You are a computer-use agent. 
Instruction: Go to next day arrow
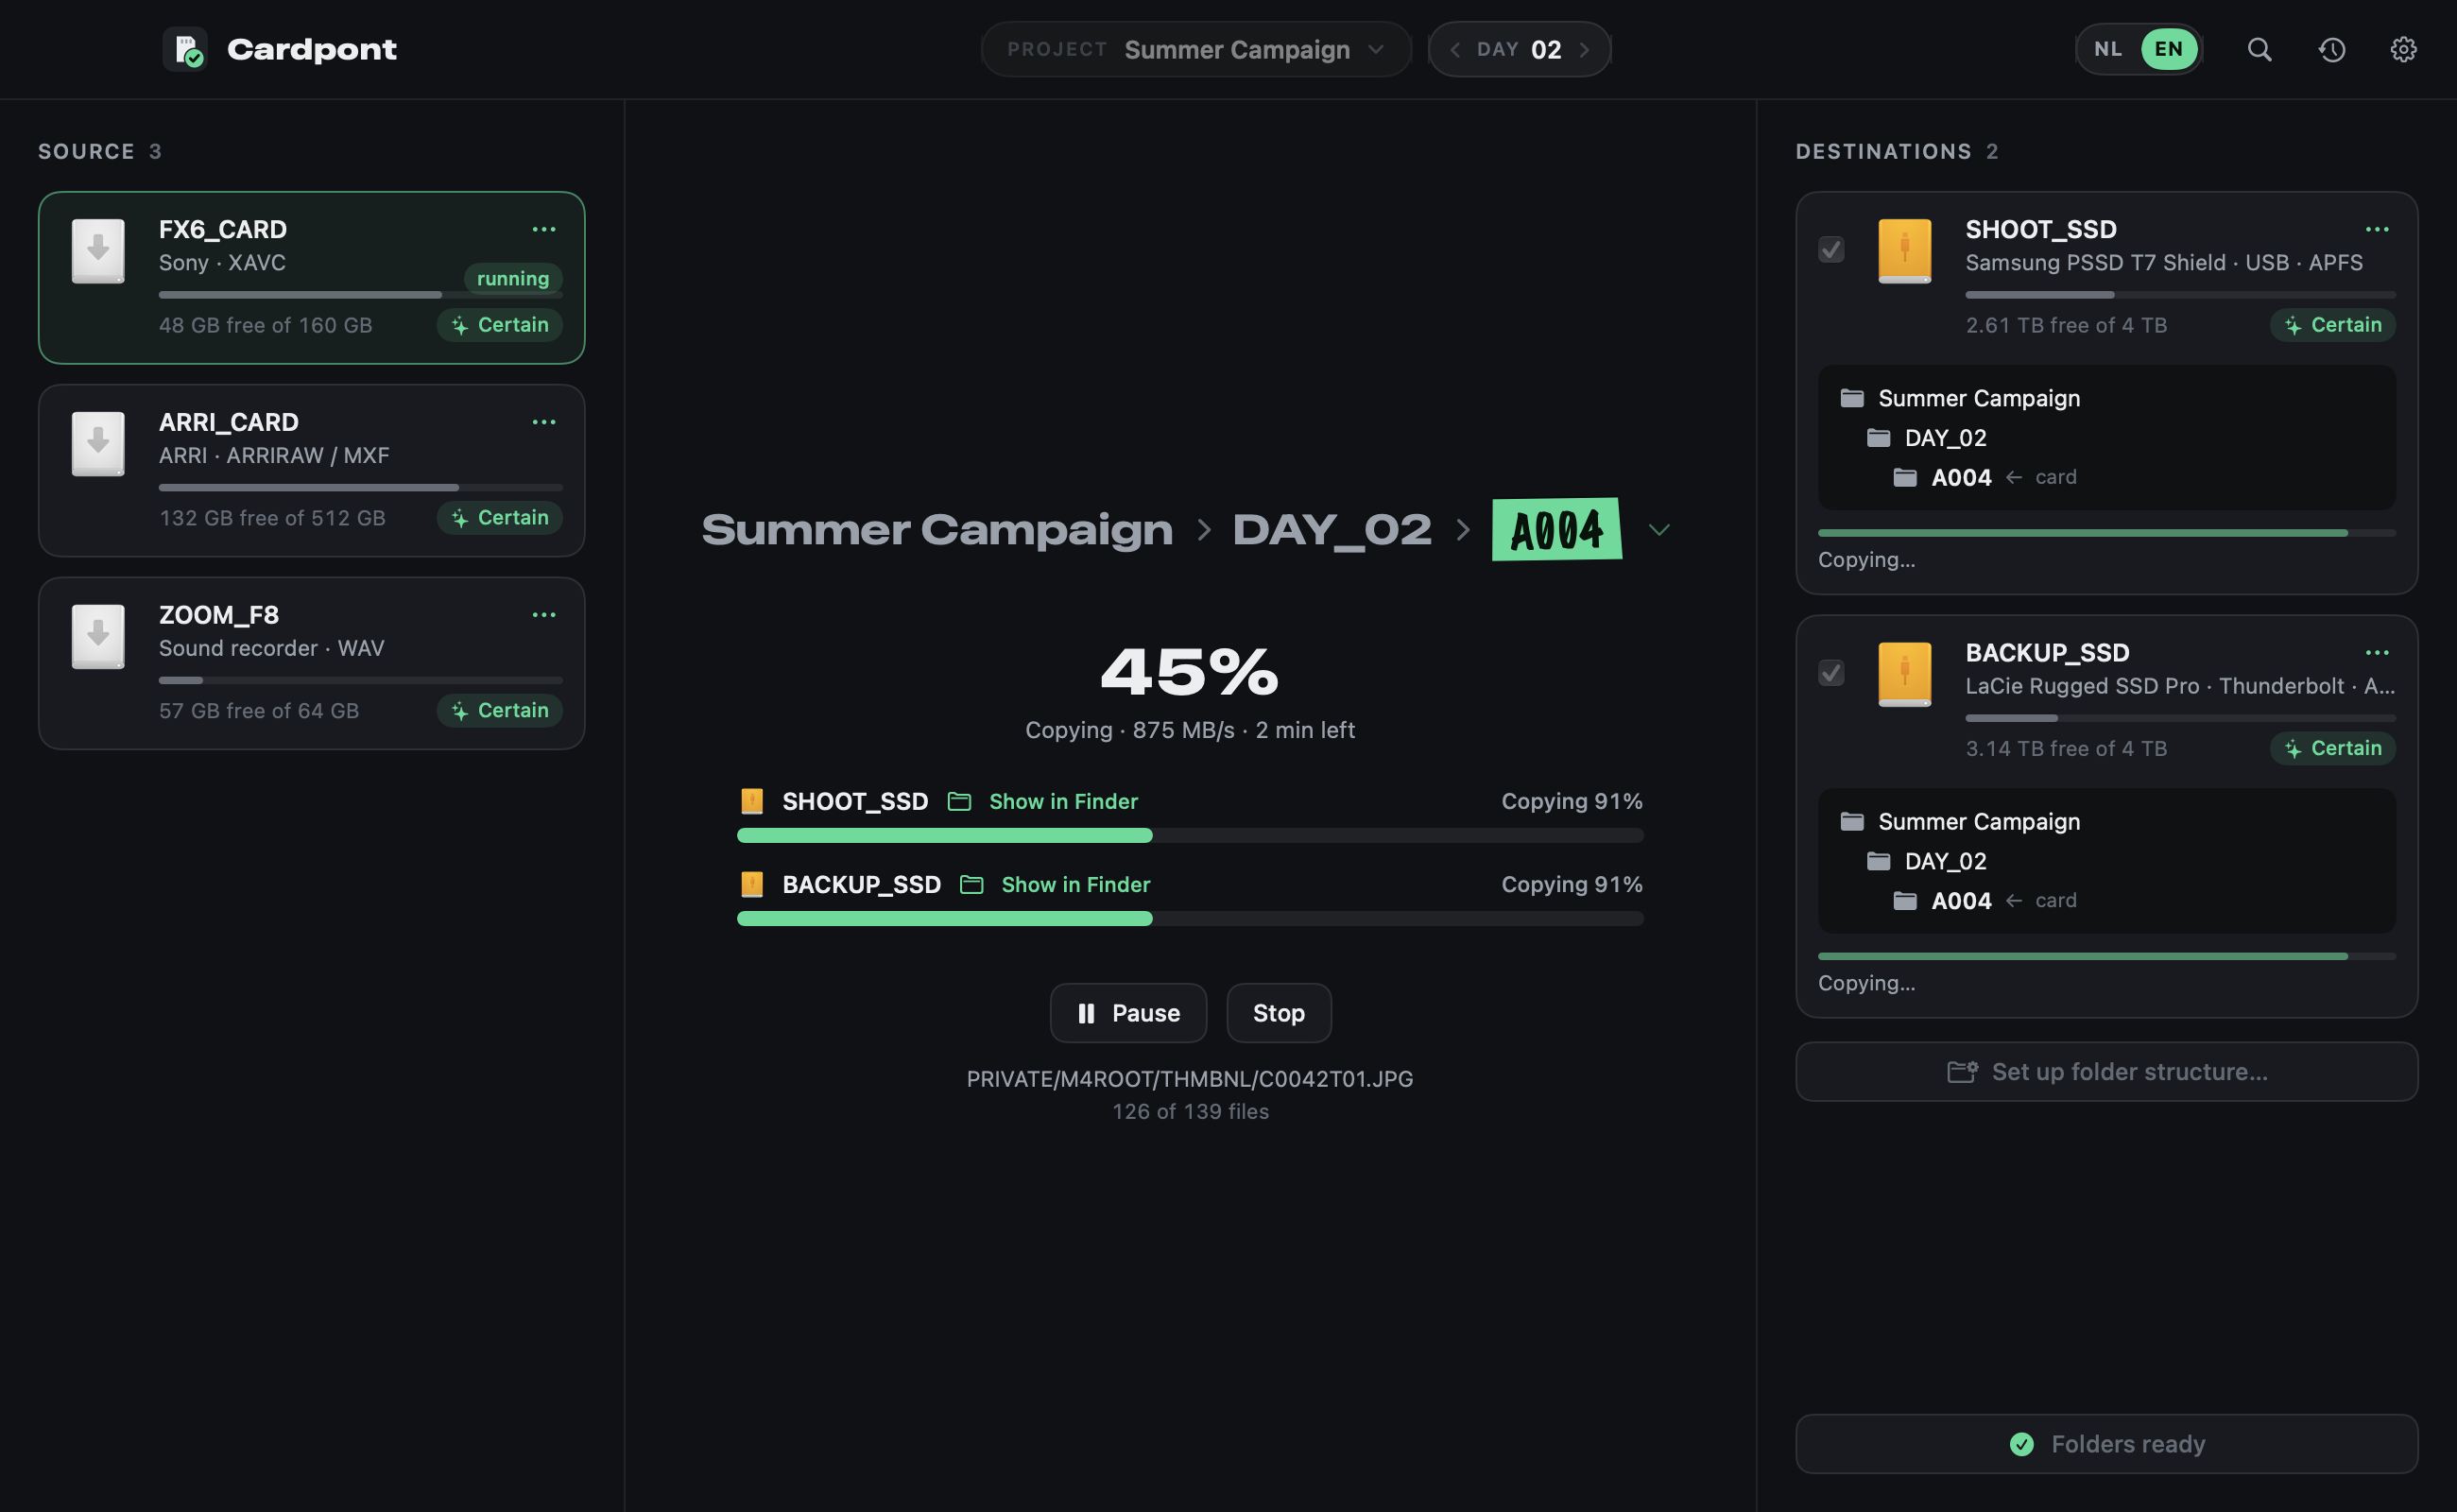coord(1584,49)
